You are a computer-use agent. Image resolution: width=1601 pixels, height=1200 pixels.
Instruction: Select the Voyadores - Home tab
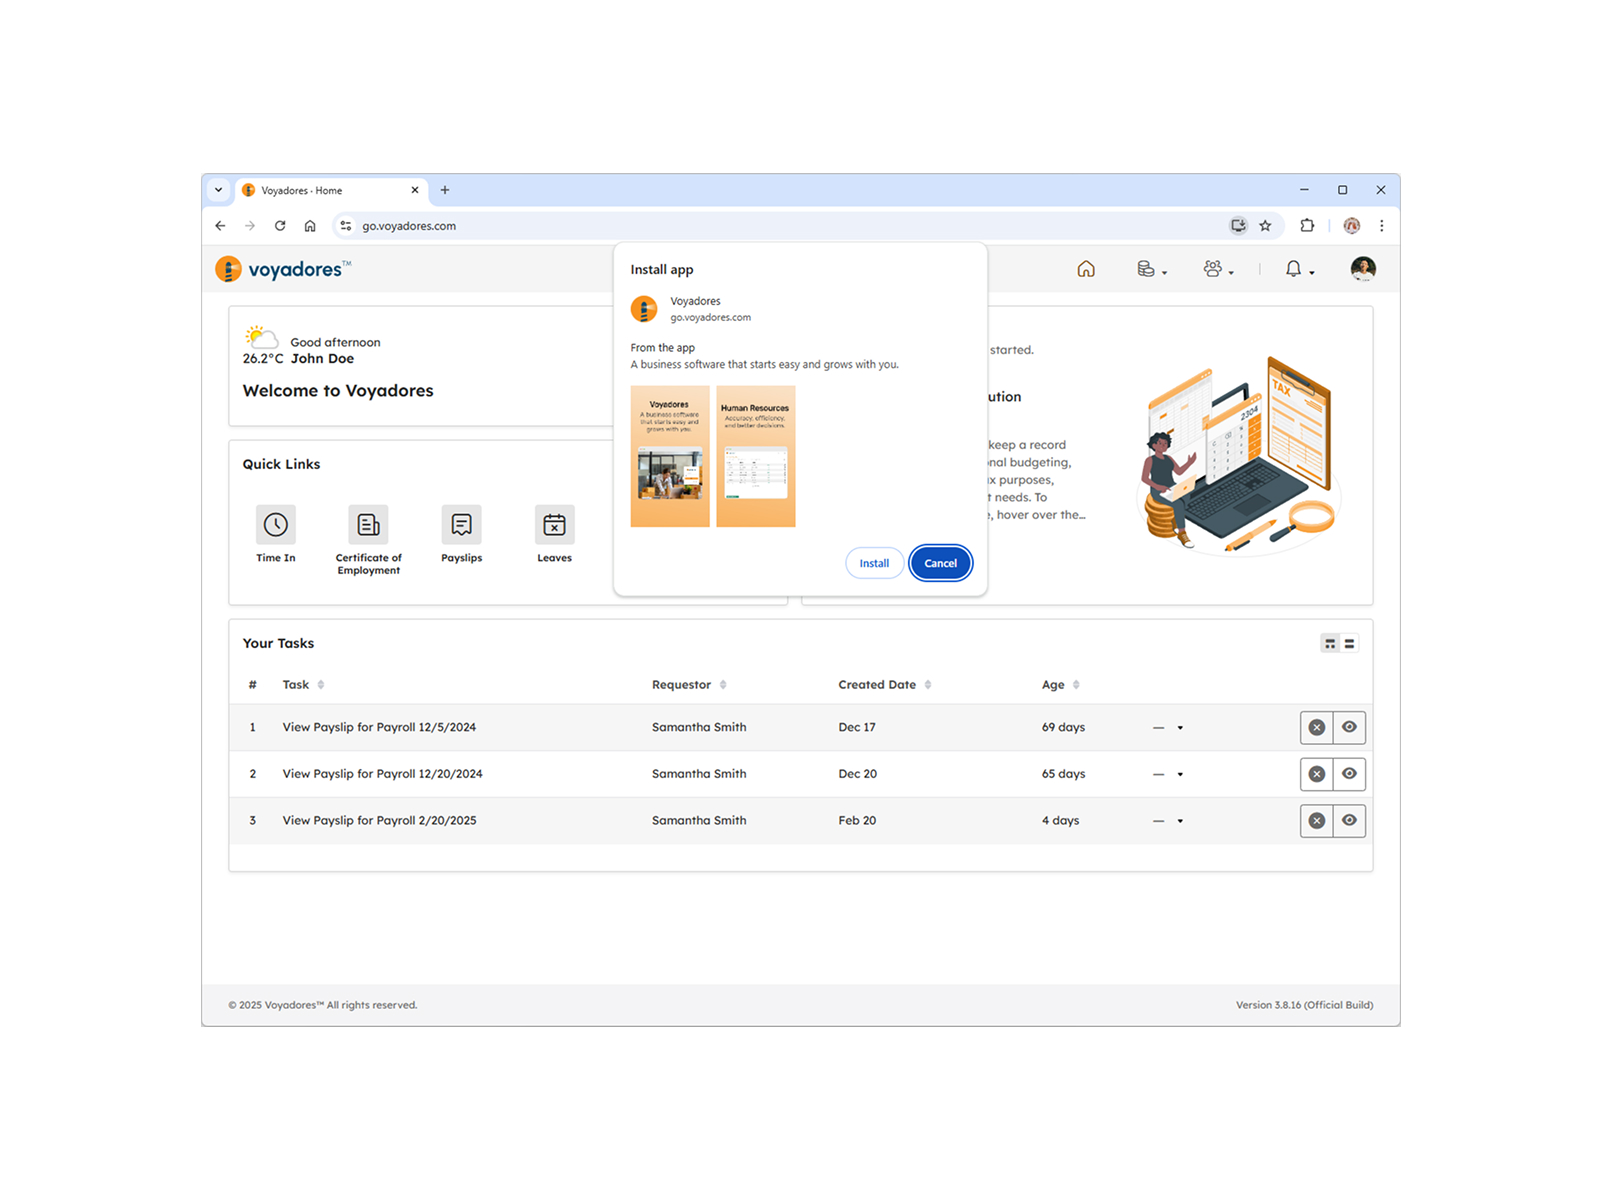tap(332, 190)
